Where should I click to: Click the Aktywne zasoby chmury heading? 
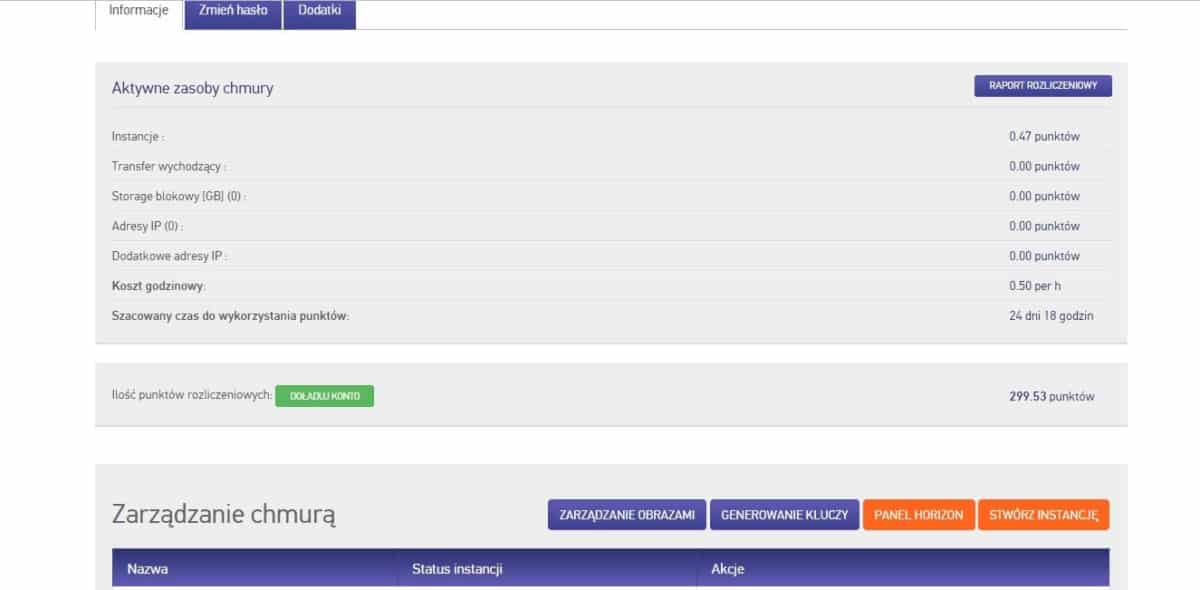pyautogui.click(x=192, y=88)
